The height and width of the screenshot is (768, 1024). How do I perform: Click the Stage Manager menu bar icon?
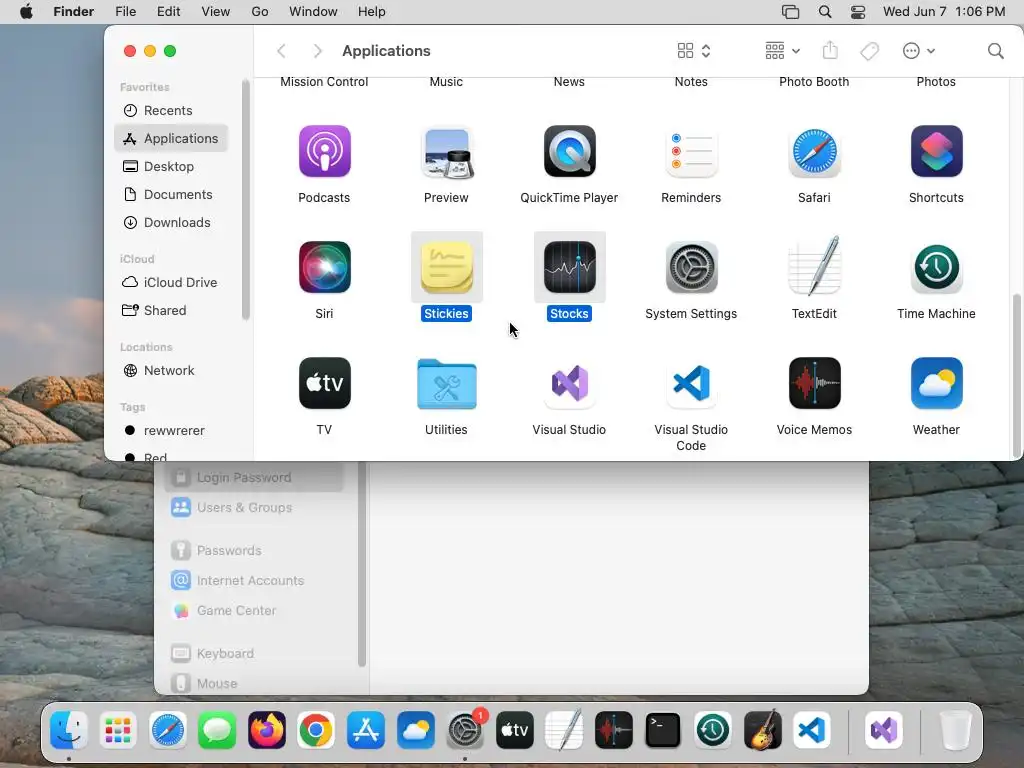[x=790, y=12]
